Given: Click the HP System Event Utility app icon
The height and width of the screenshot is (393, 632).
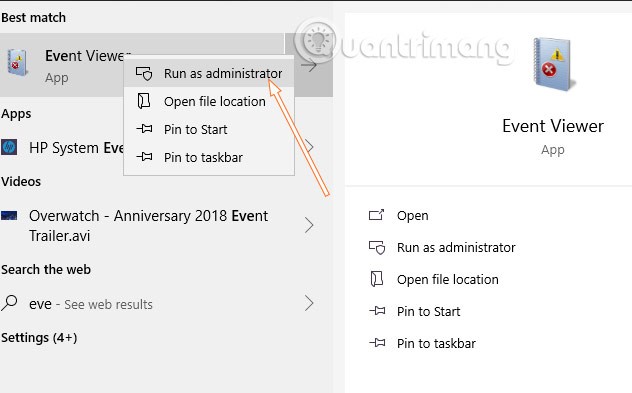Looking at the screenshot, I should (x=9, y=147).
